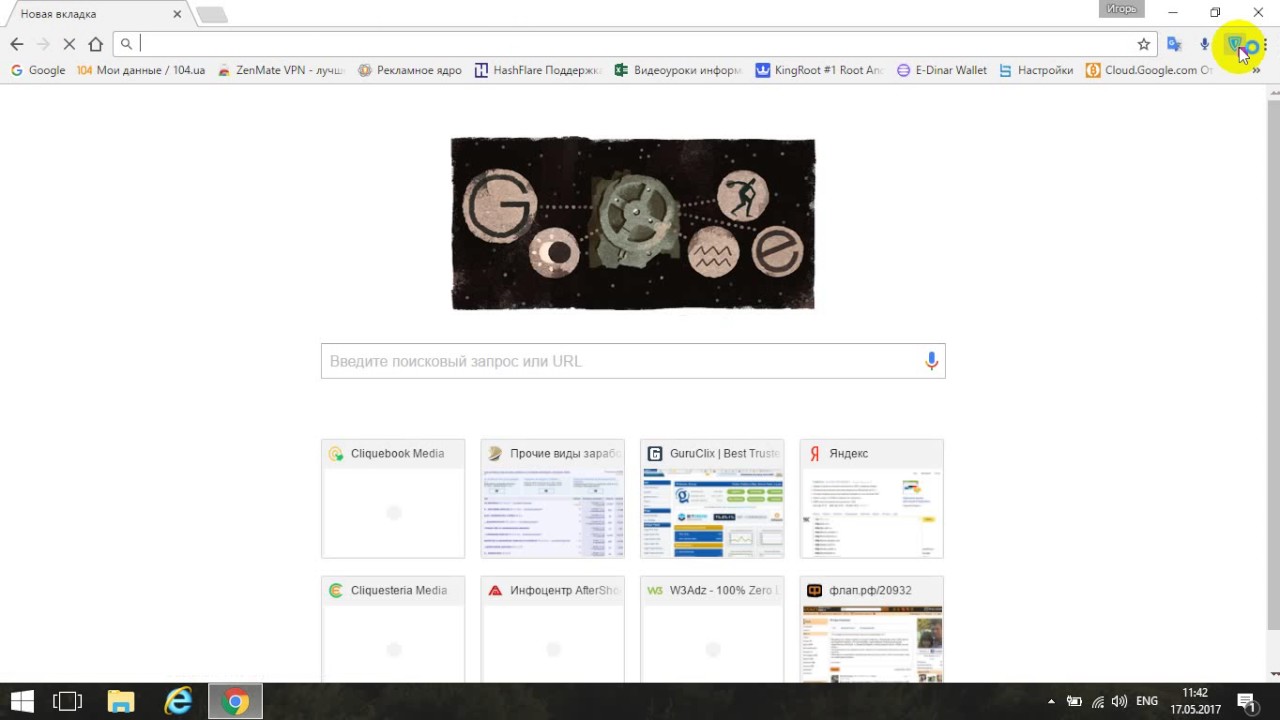Image resolution: width=1280 pixels, height=720 pixels.
Task: Open the Google bookmark
Action: tap(38, 71)
